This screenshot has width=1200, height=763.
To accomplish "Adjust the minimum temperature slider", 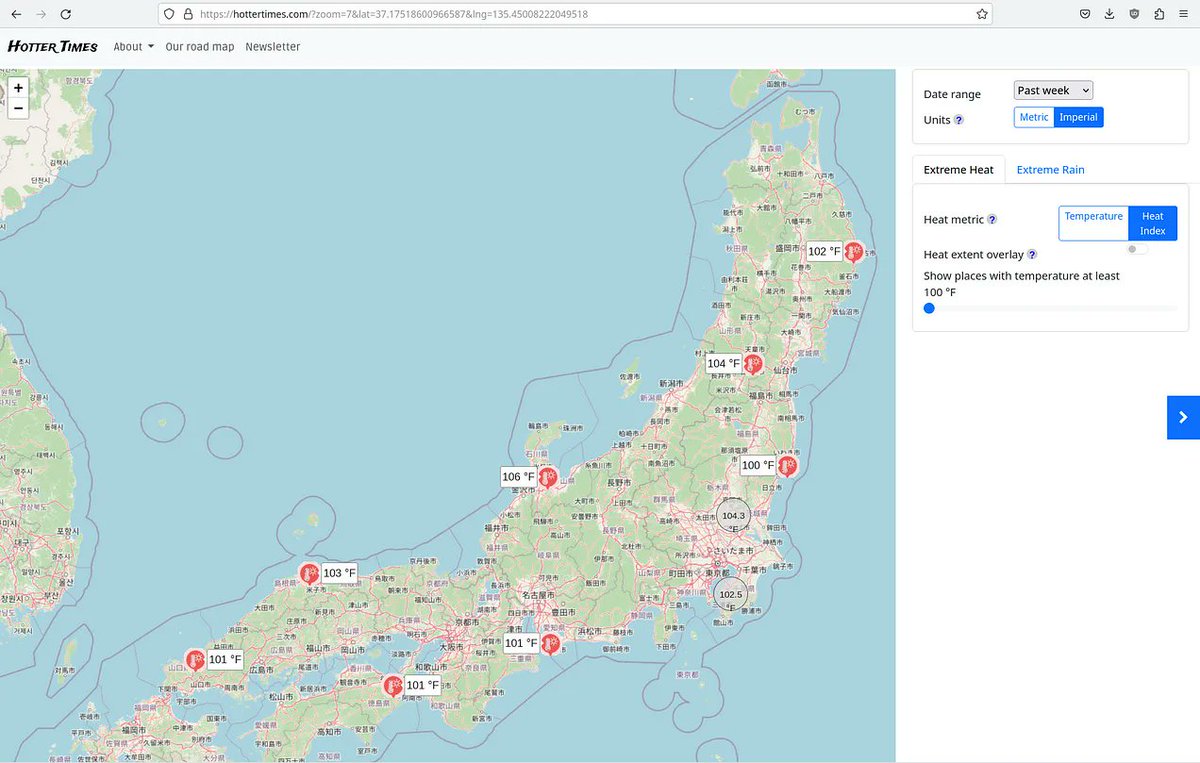I will click(x=929, y=308).
